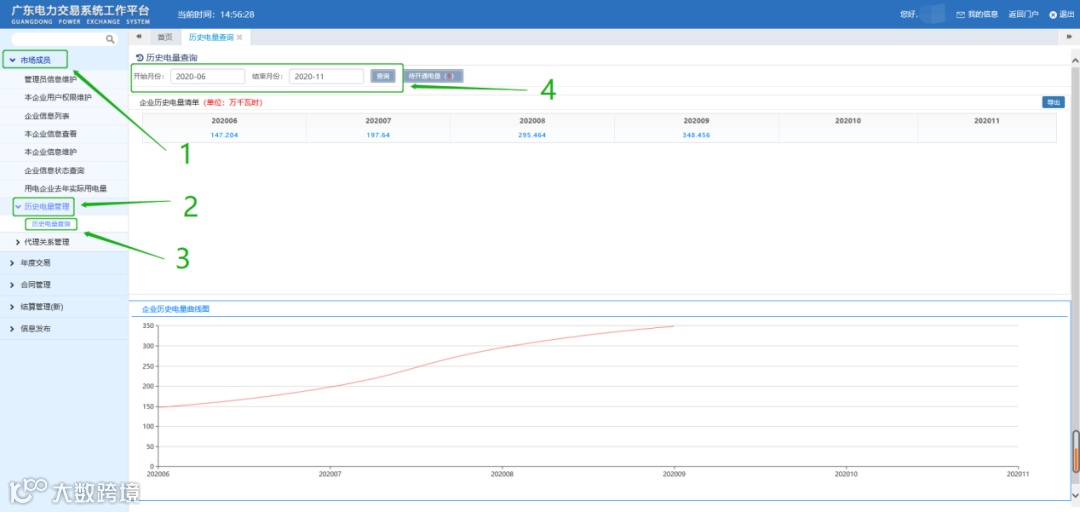Viewport: 1080px width, 512px height.
Task: Click the sidebar search magnifier icon
Action: click(x=110, y=40)
